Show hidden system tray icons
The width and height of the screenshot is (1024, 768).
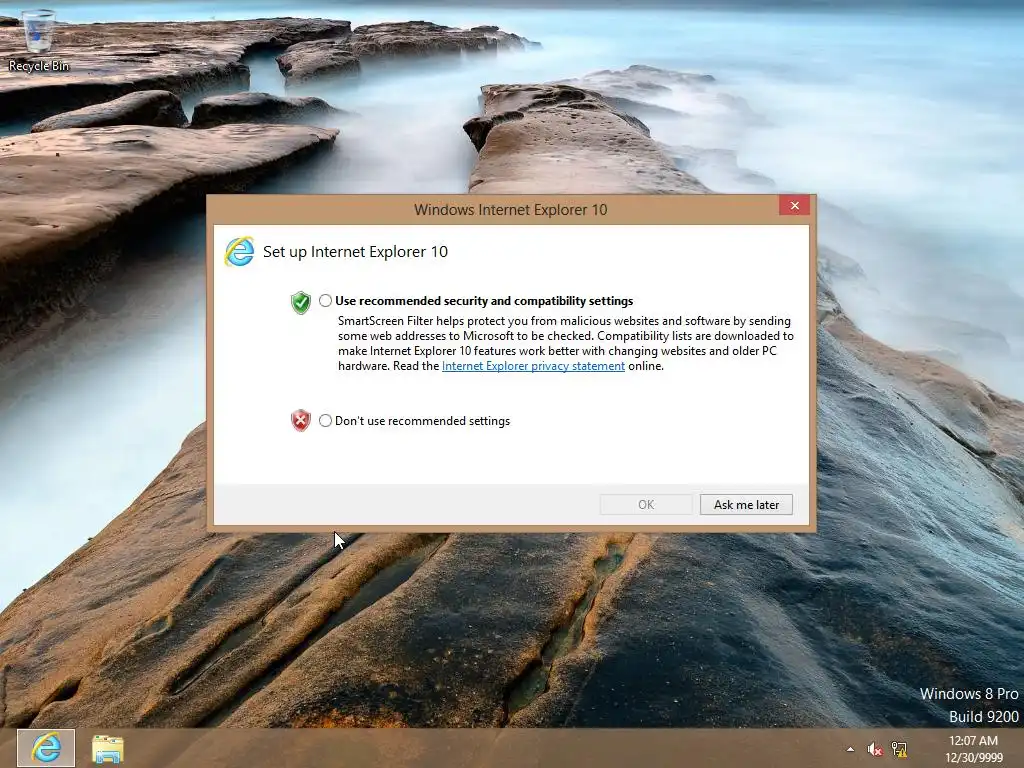[x=850, y=749]
